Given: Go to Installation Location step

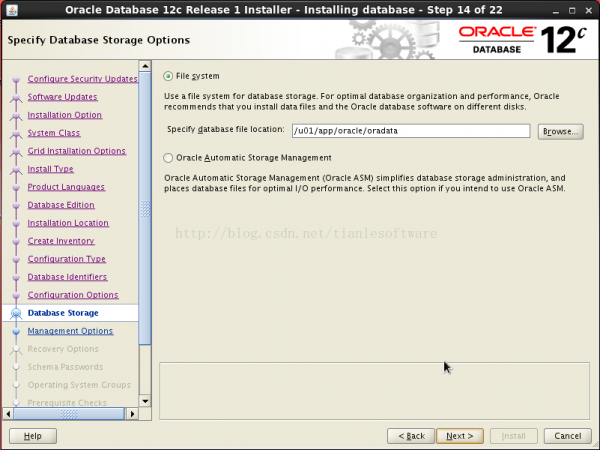Looking at the screenshot, I should click(68, 223).
